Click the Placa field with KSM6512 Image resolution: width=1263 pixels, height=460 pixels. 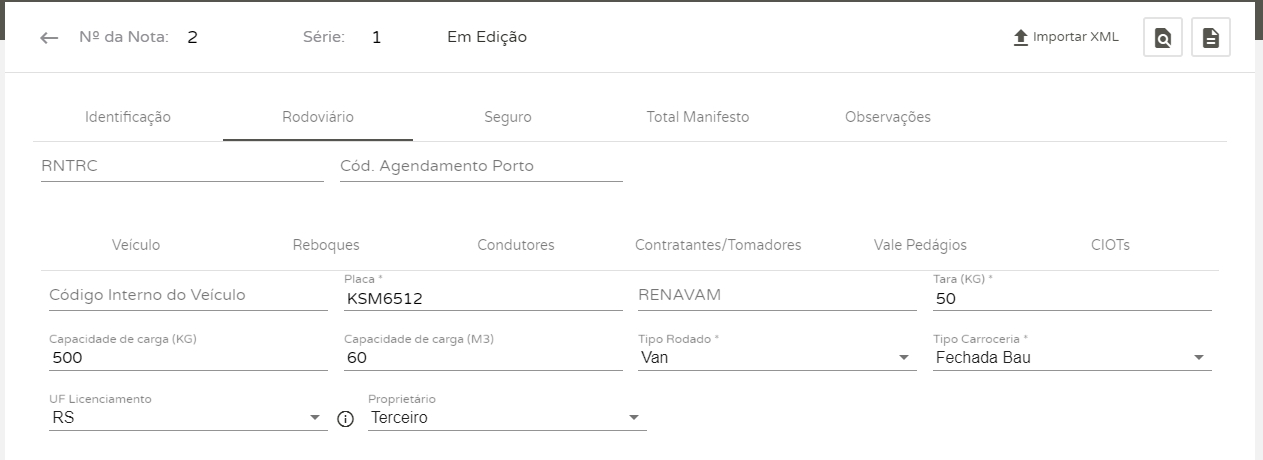coord(482,298)
